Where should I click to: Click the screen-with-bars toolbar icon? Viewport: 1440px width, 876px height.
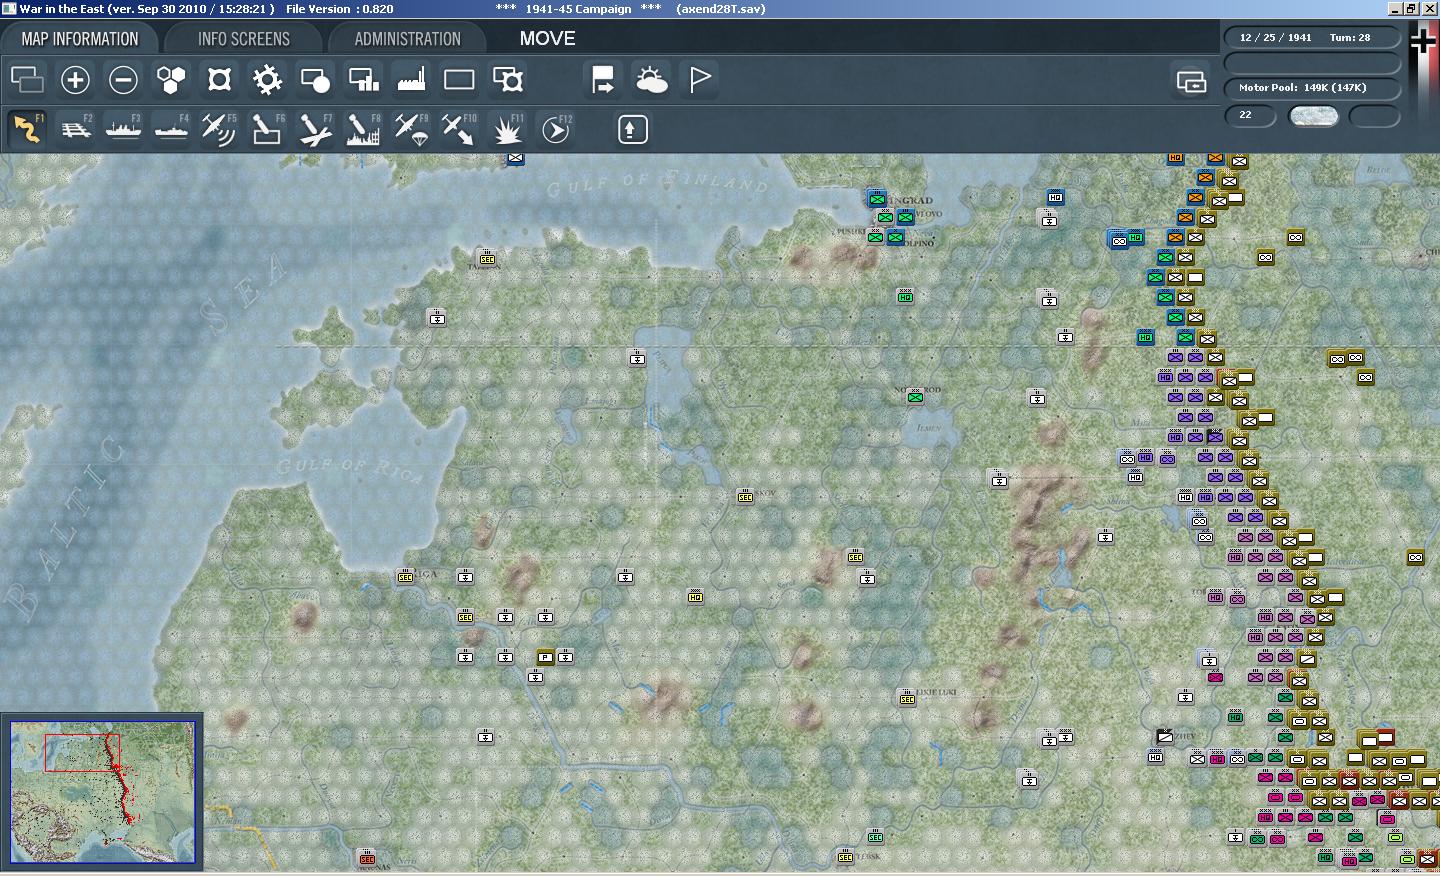363,79
